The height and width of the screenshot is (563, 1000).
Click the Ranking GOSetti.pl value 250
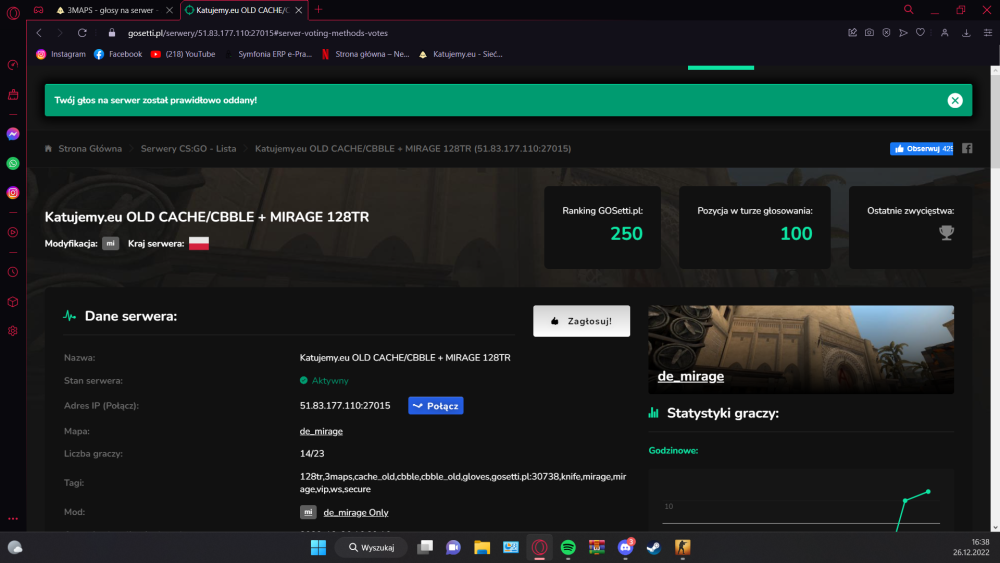[x=626, y=233]
